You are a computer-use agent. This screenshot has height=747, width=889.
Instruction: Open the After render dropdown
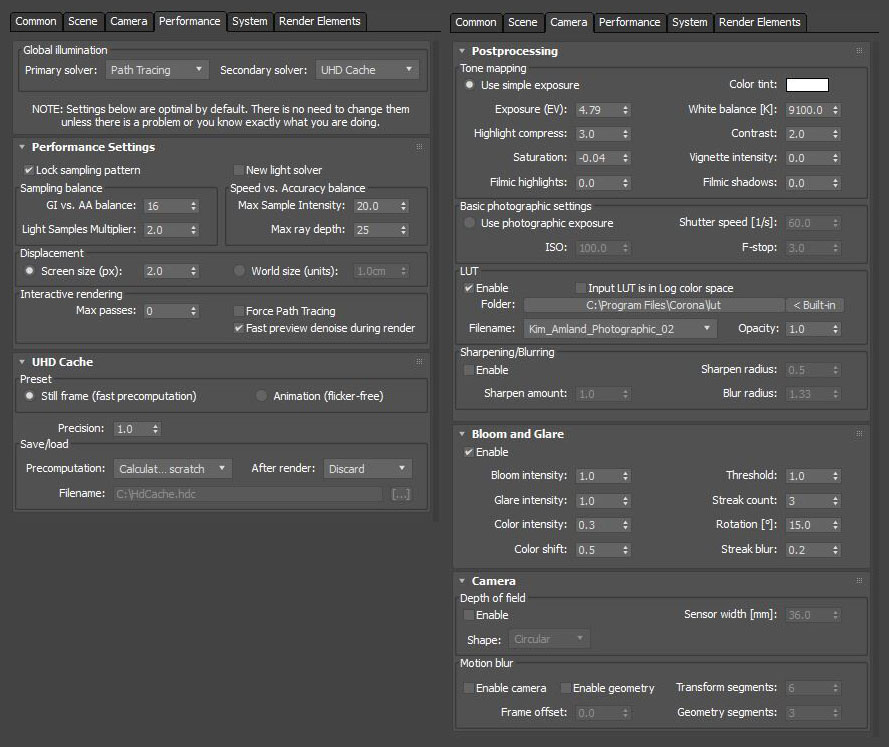tap(368, 469)
